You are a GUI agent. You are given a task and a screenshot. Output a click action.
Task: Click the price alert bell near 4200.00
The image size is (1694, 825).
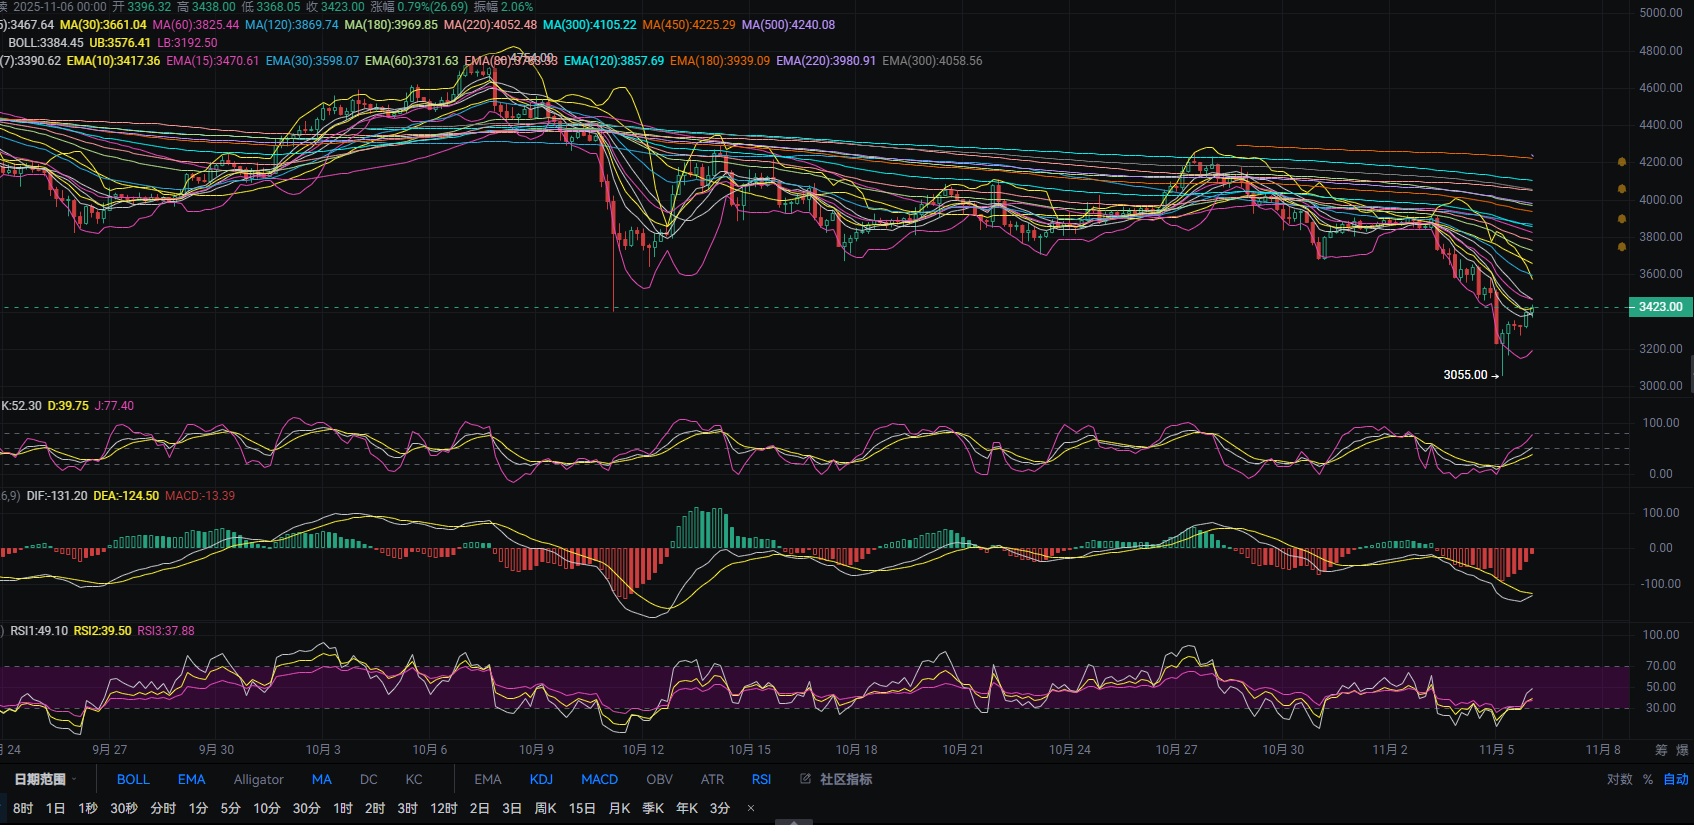[x=1621, y=161]
